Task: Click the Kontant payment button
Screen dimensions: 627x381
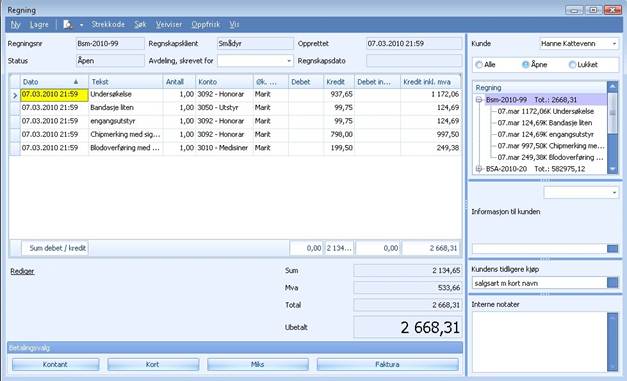Action: 55,364
